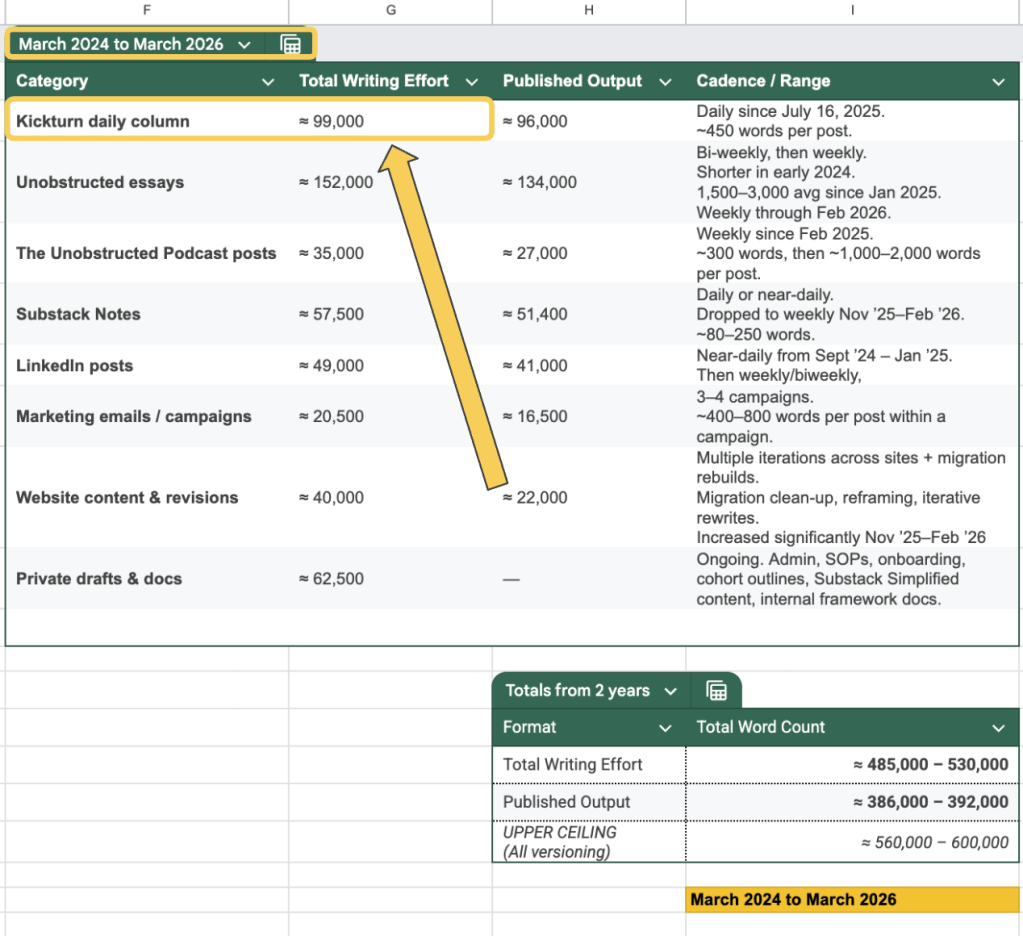Screen dimensions: 1023x936
Task: Open Total Writing Effort column dropdown
Action: point(472,81)
